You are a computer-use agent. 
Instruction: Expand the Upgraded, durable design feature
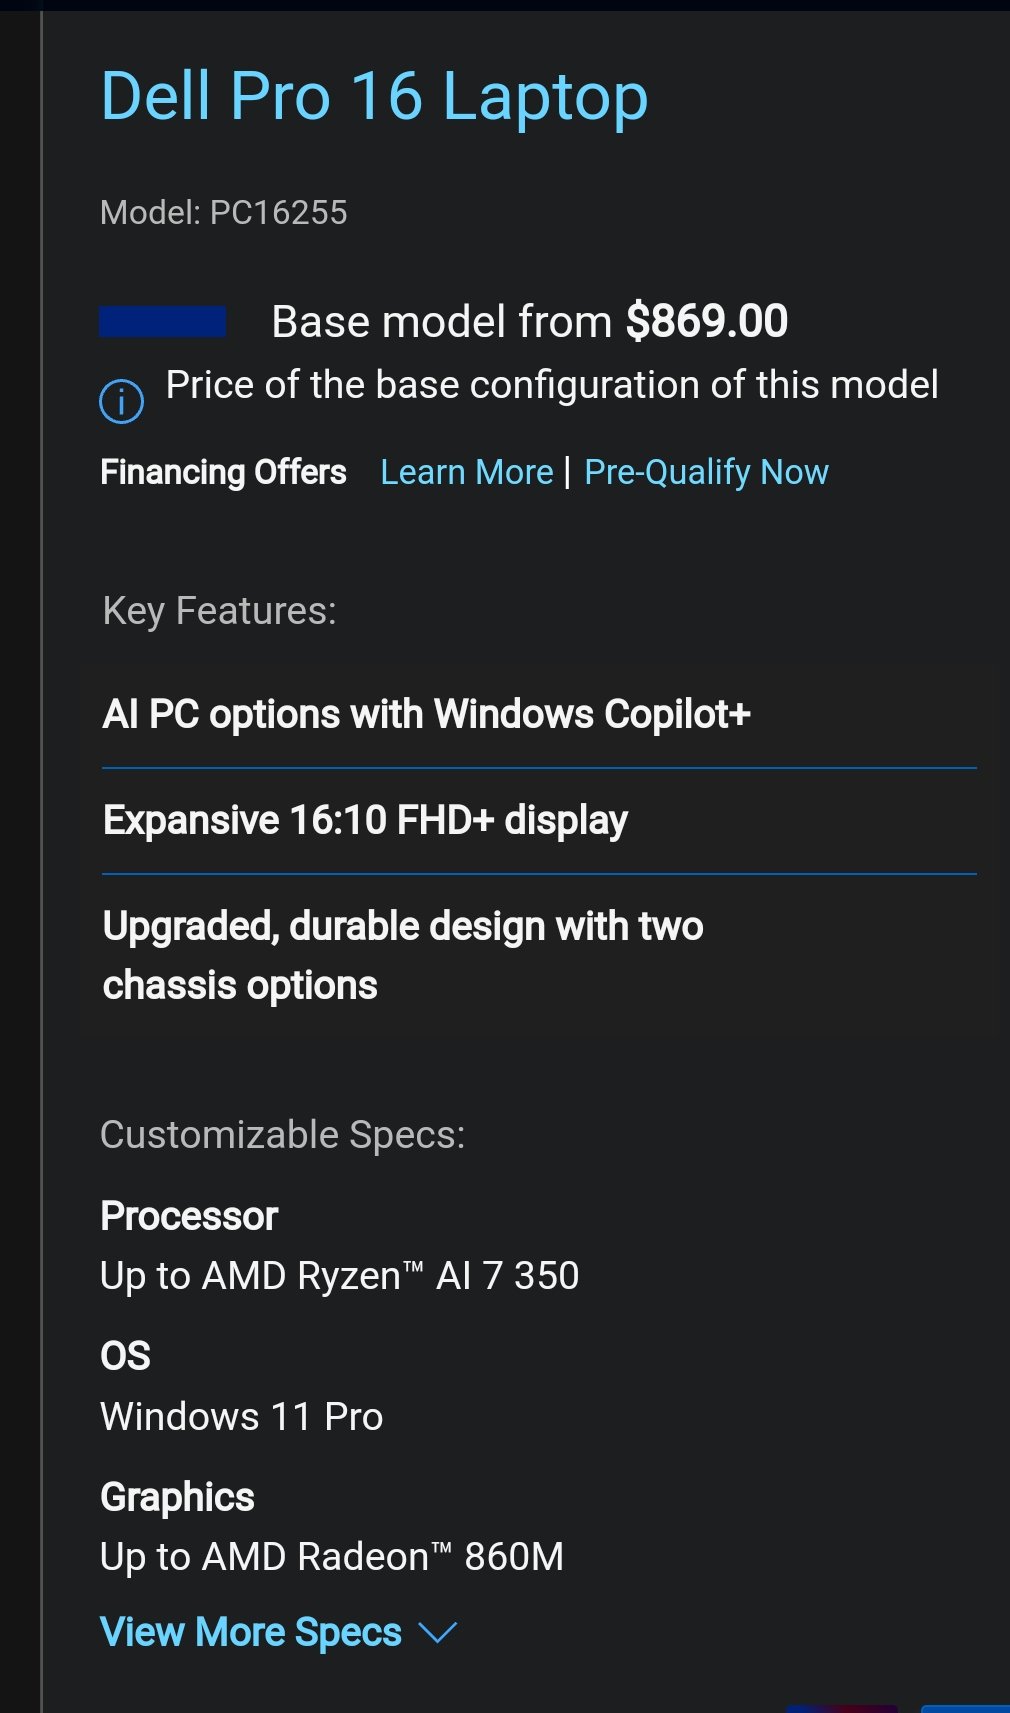coord(539,956)
